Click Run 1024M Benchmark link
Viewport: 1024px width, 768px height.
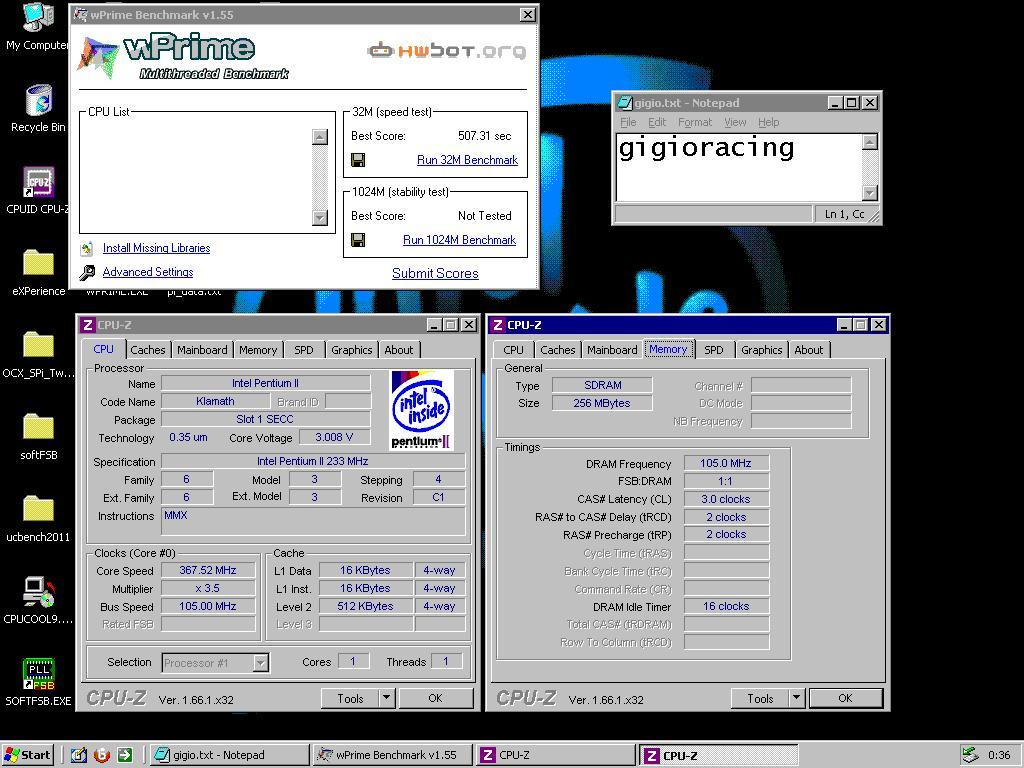459,240
